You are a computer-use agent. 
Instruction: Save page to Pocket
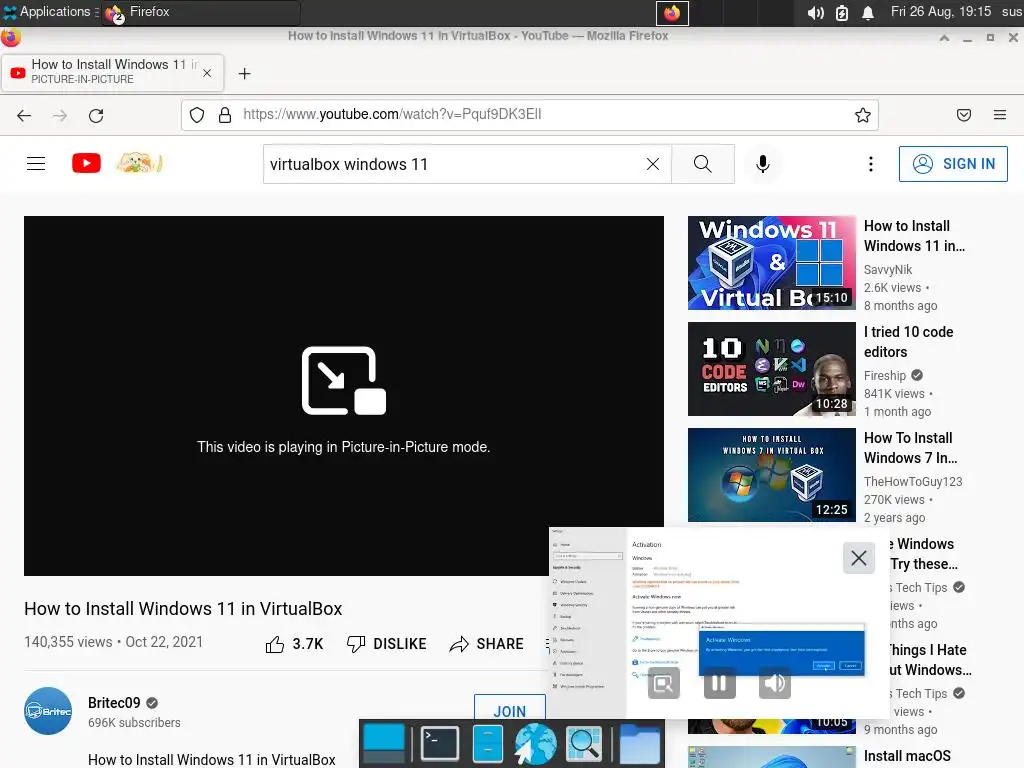tap(963, 115)
